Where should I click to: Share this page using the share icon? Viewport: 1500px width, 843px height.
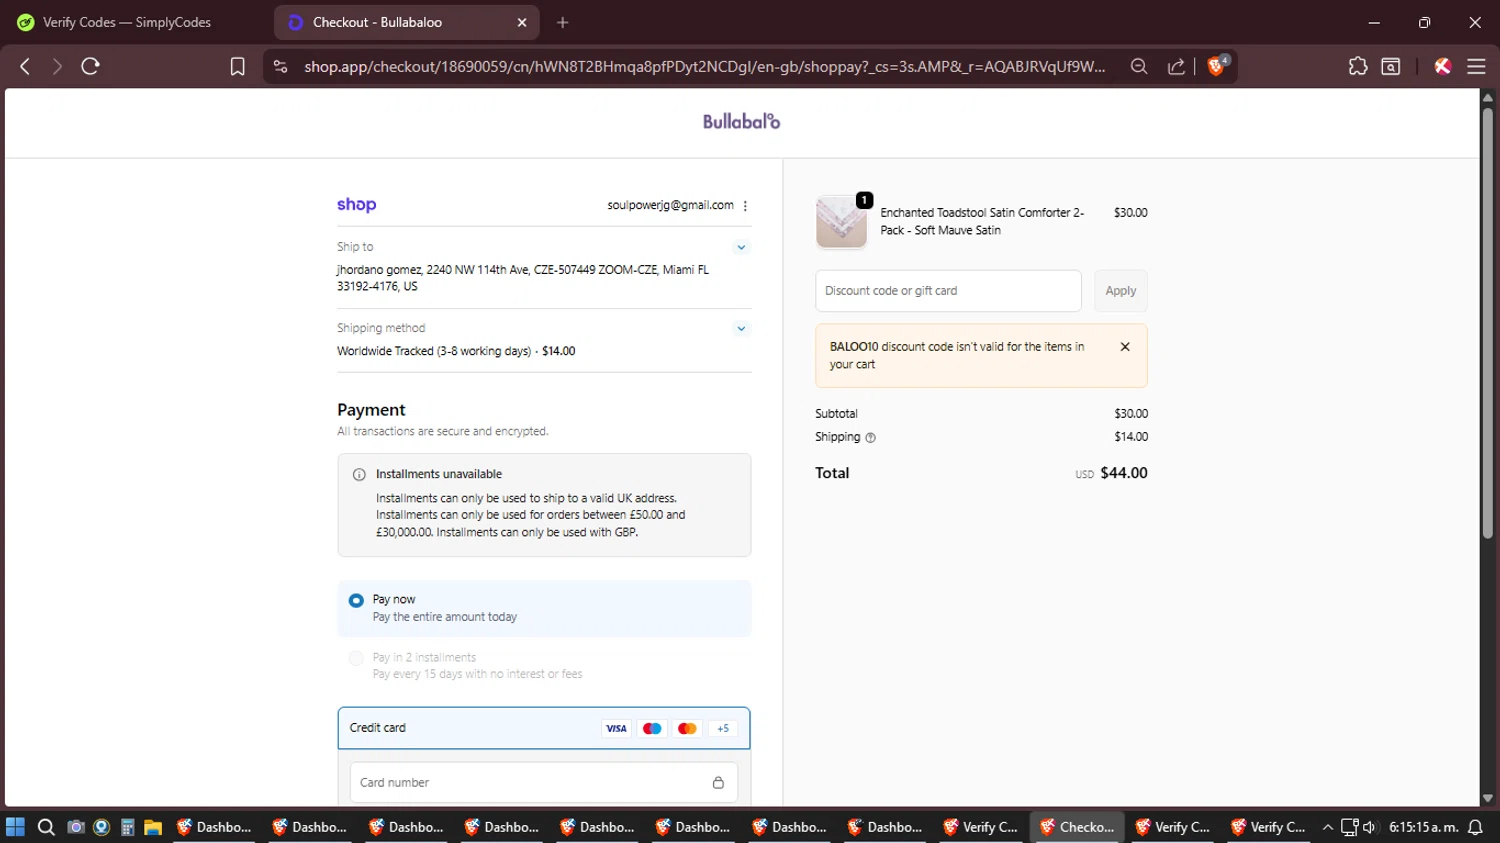(1176, 66)
